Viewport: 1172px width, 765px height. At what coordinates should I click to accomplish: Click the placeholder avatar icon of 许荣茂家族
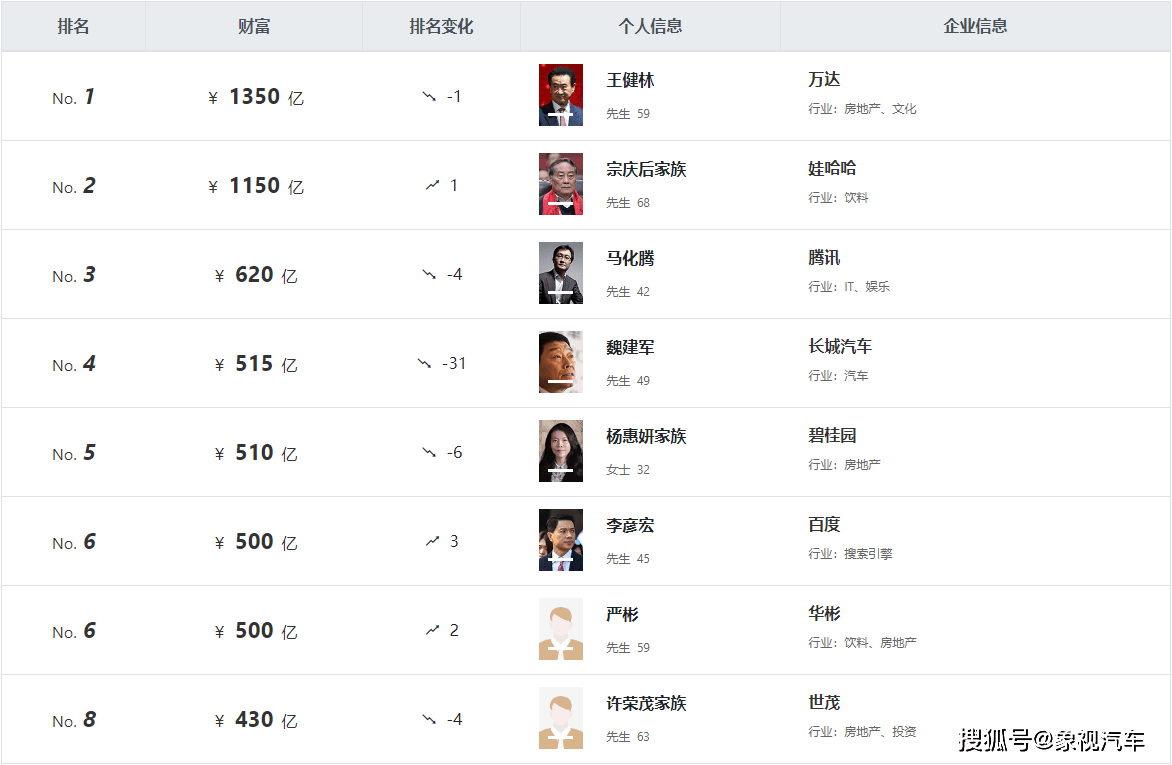tap(561, 718)
